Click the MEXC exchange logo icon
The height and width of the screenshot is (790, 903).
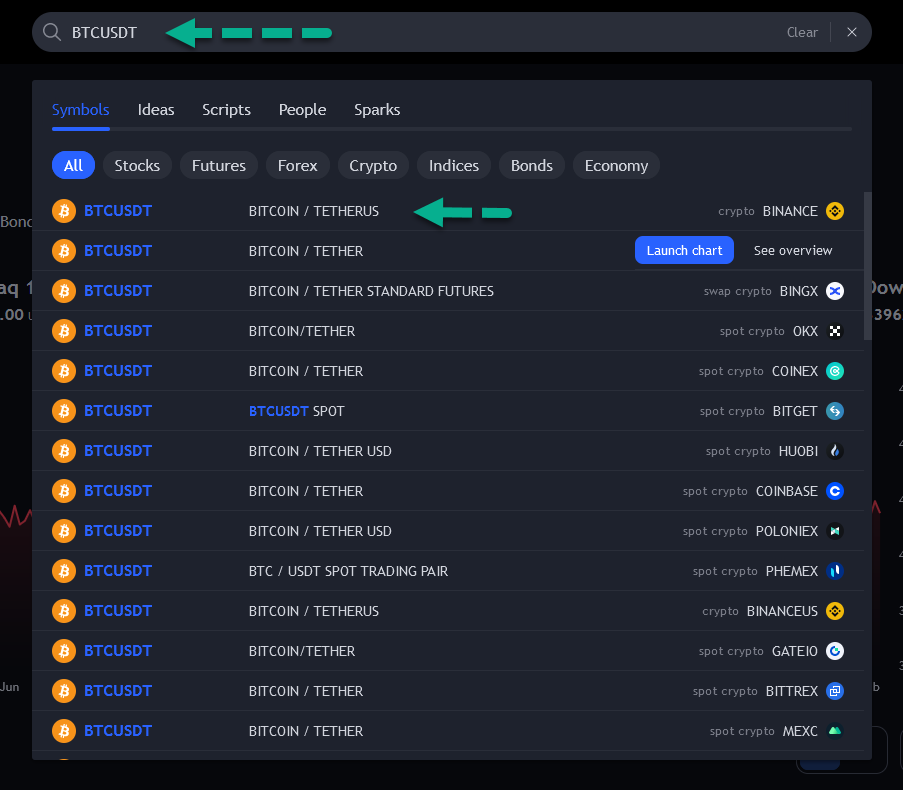834,731
